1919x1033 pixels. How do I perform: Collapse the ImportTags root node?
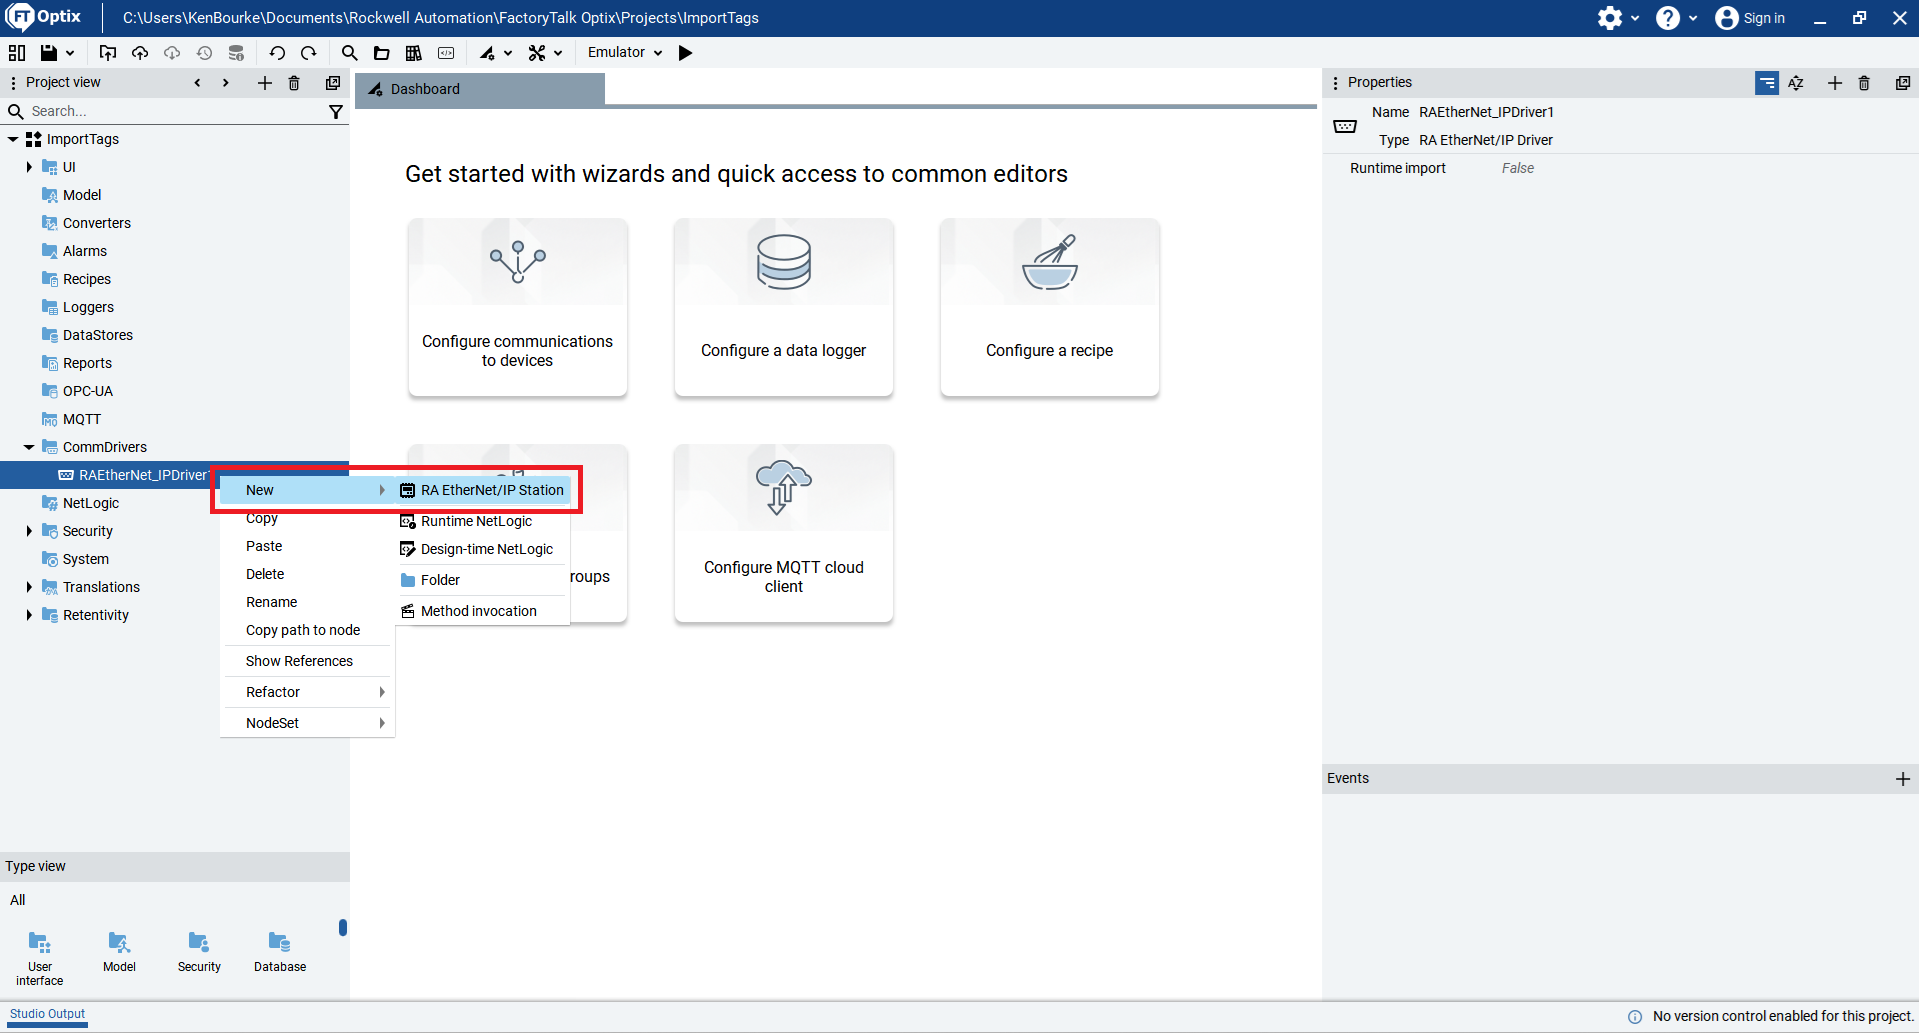13,139
